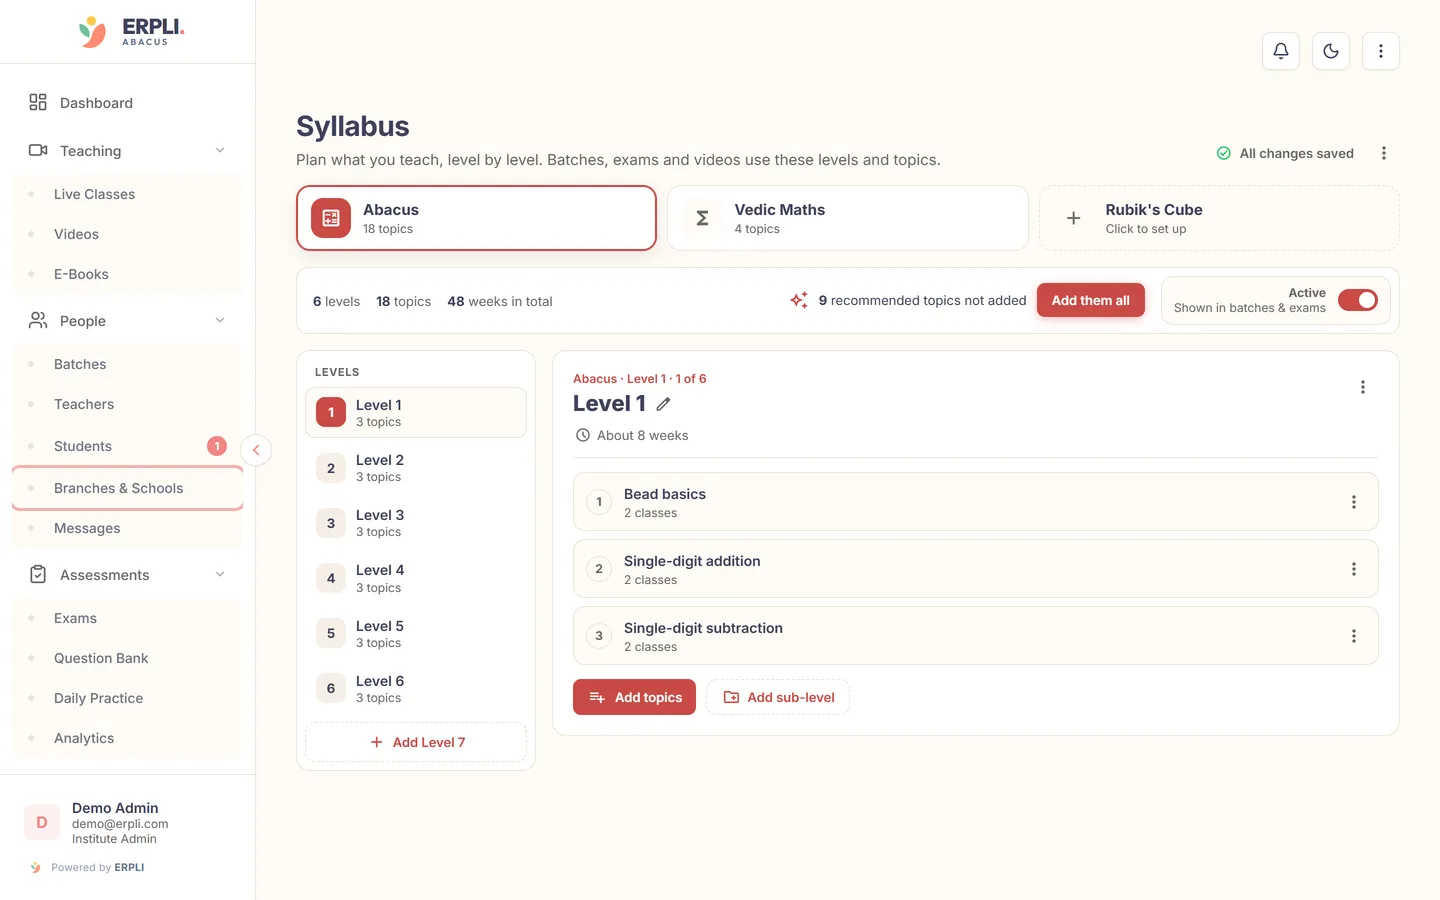Screen dimensions: 1440x900
Task: Open the notifications bell
Action: (1281, 51)
